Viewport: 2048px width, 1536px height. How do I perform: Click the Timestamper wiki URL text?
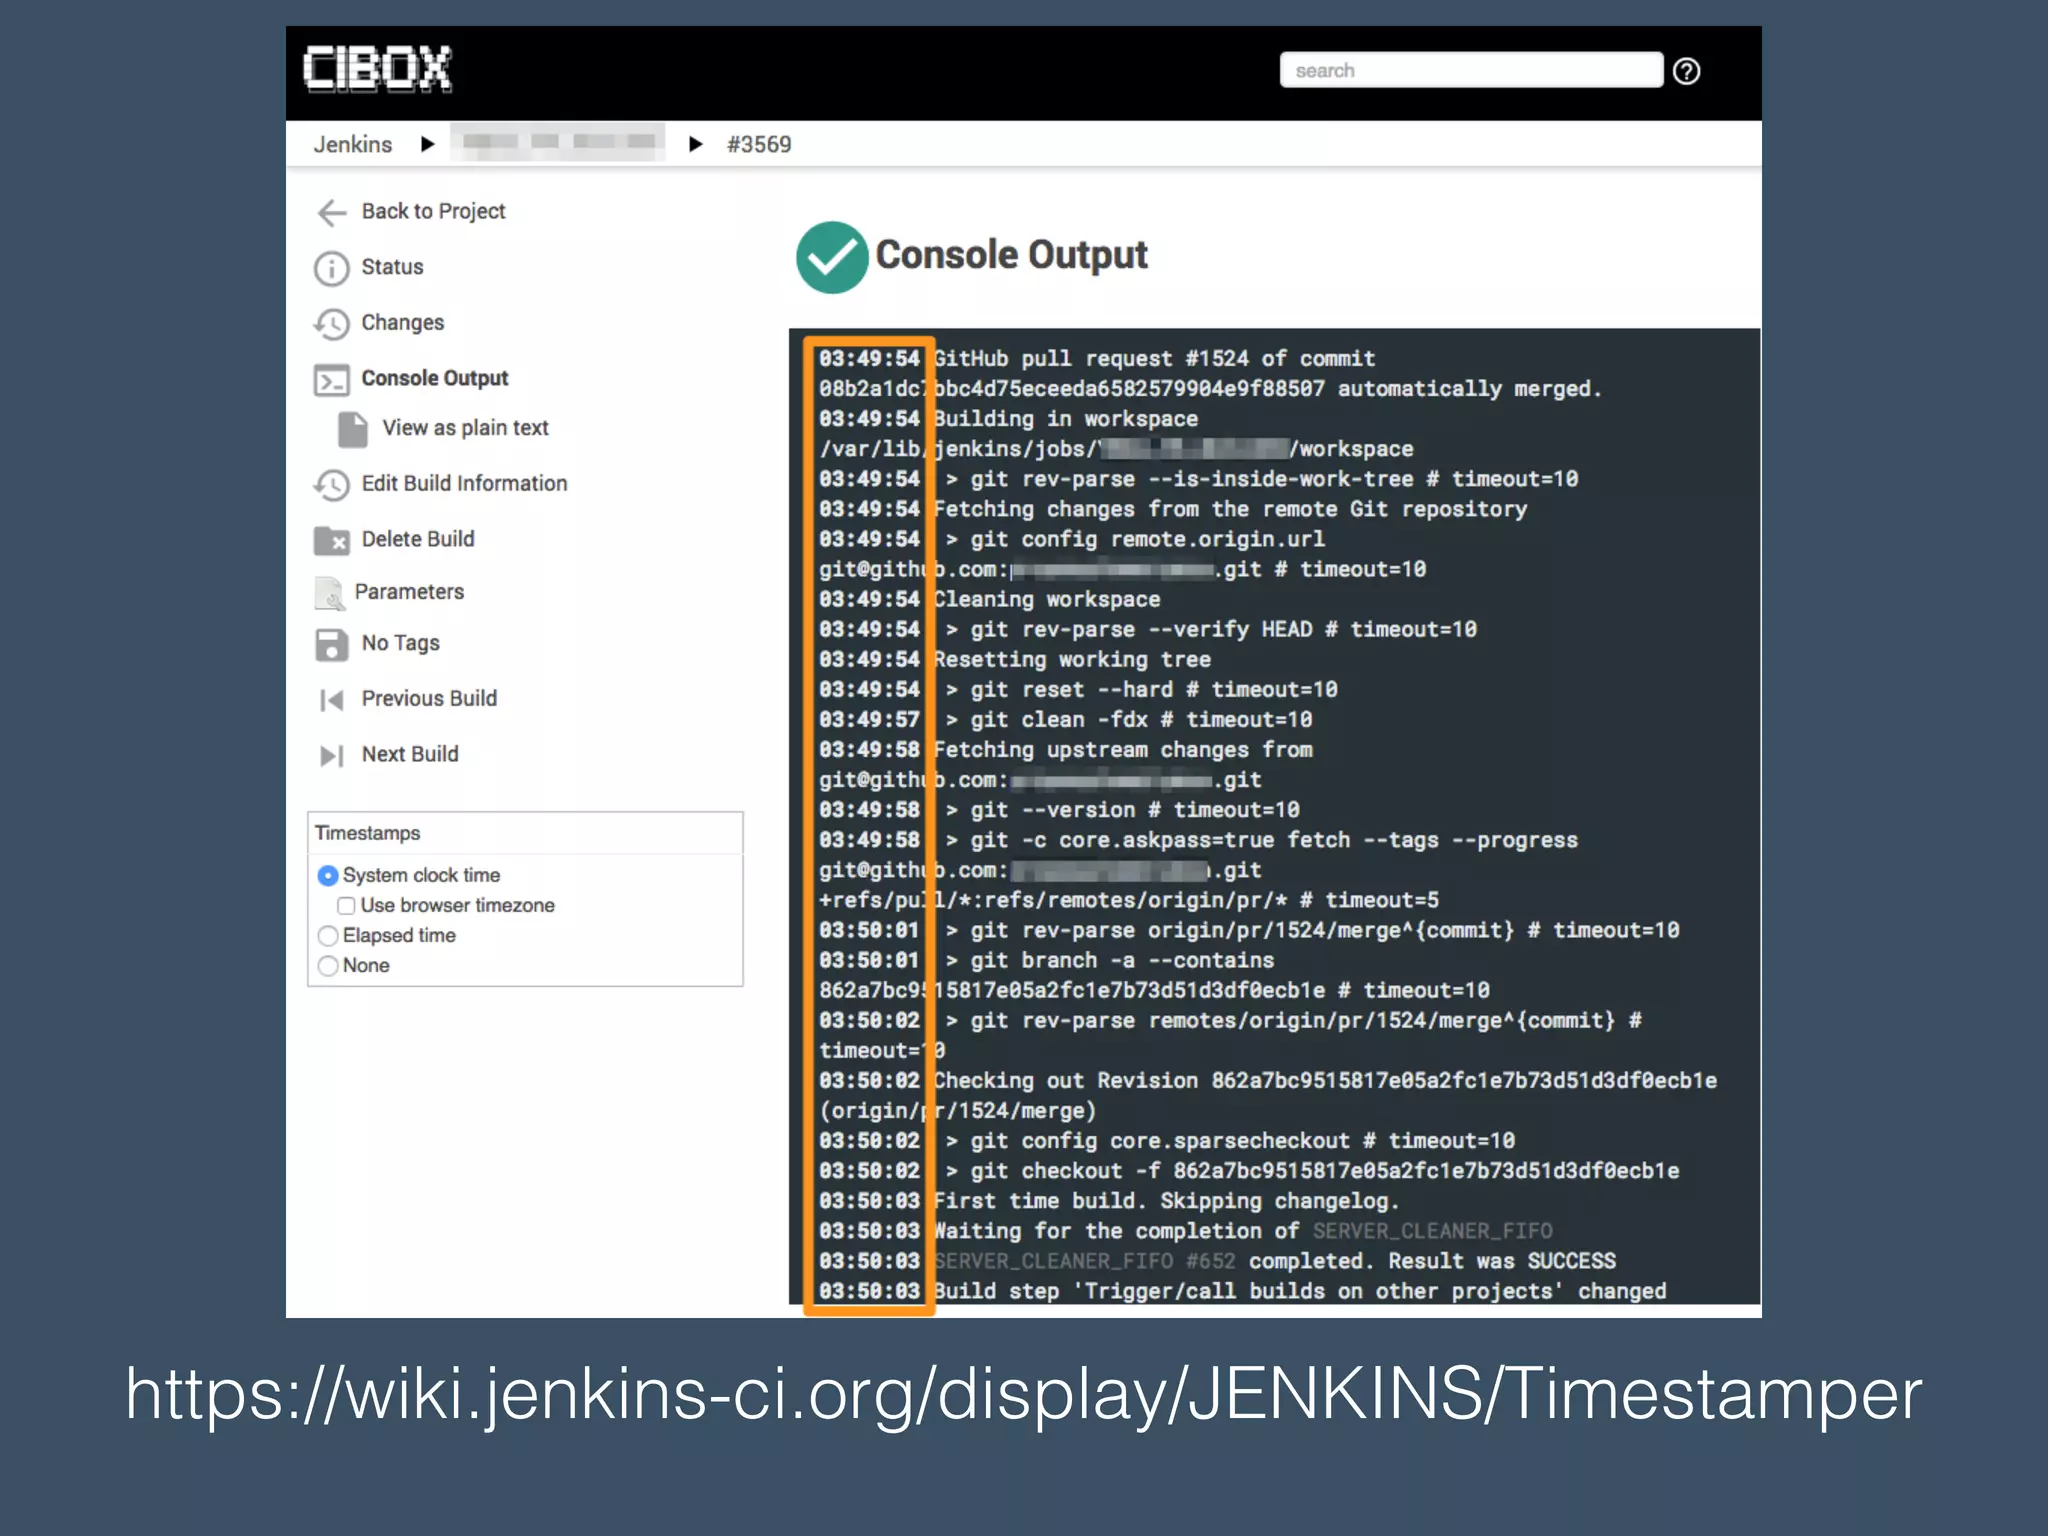click(x=1023, y=1394)
